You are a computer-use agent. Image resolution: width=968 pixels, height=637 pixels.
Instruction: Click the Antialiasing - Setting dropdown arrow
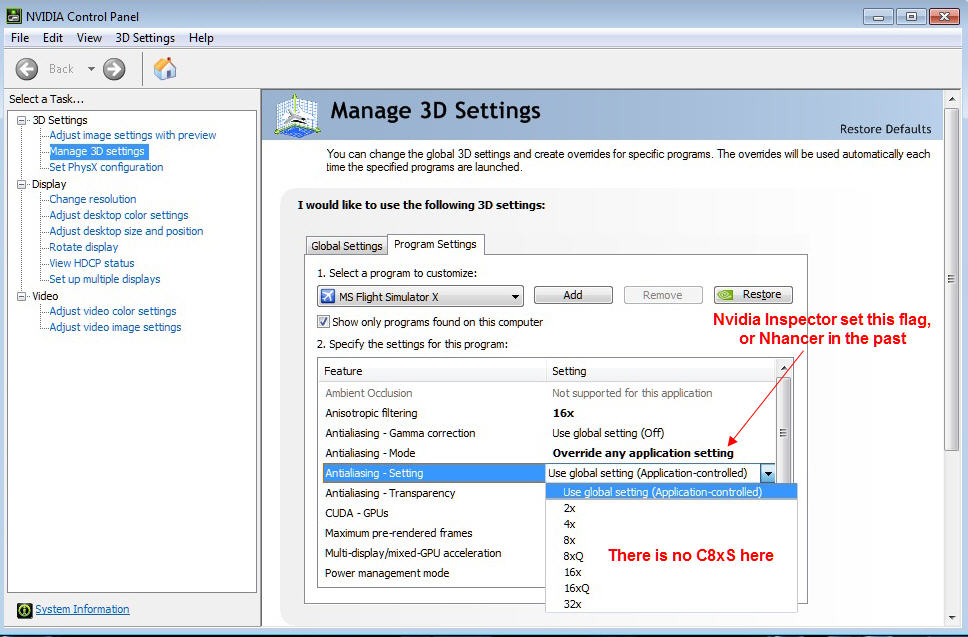point(767,473)
